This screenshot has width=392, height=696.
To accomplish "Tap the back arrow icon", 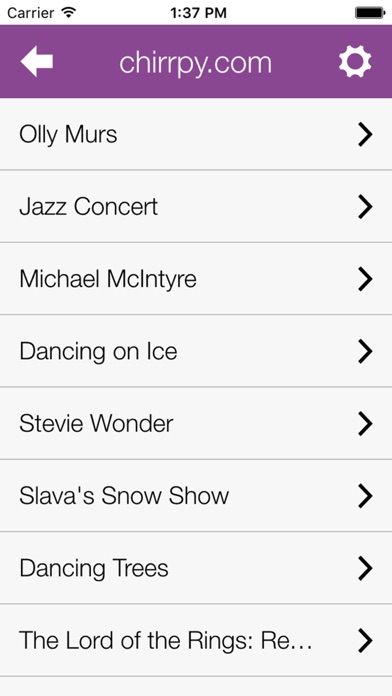I will pos(37,62).
